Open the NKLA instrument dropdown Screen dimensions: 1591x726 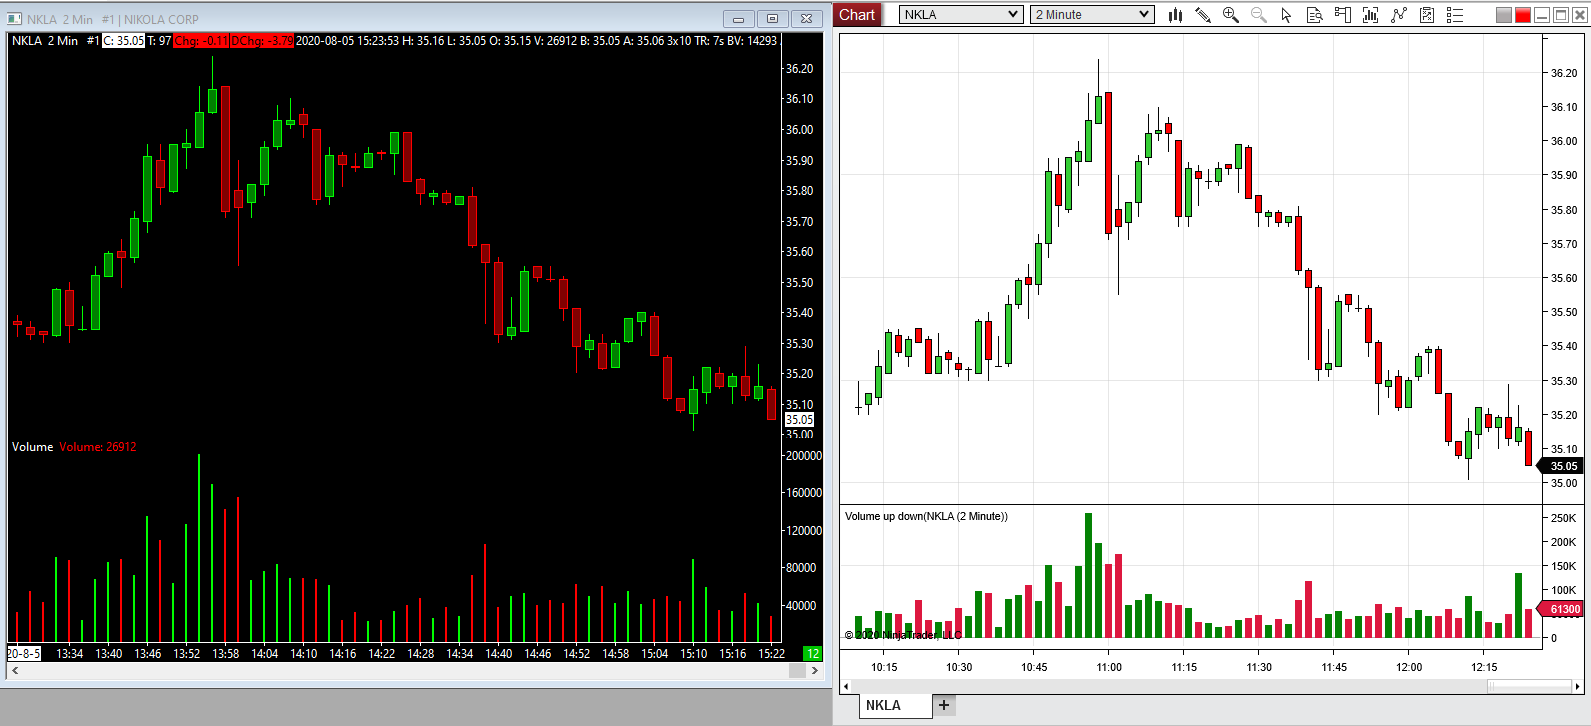coord(961,14)
